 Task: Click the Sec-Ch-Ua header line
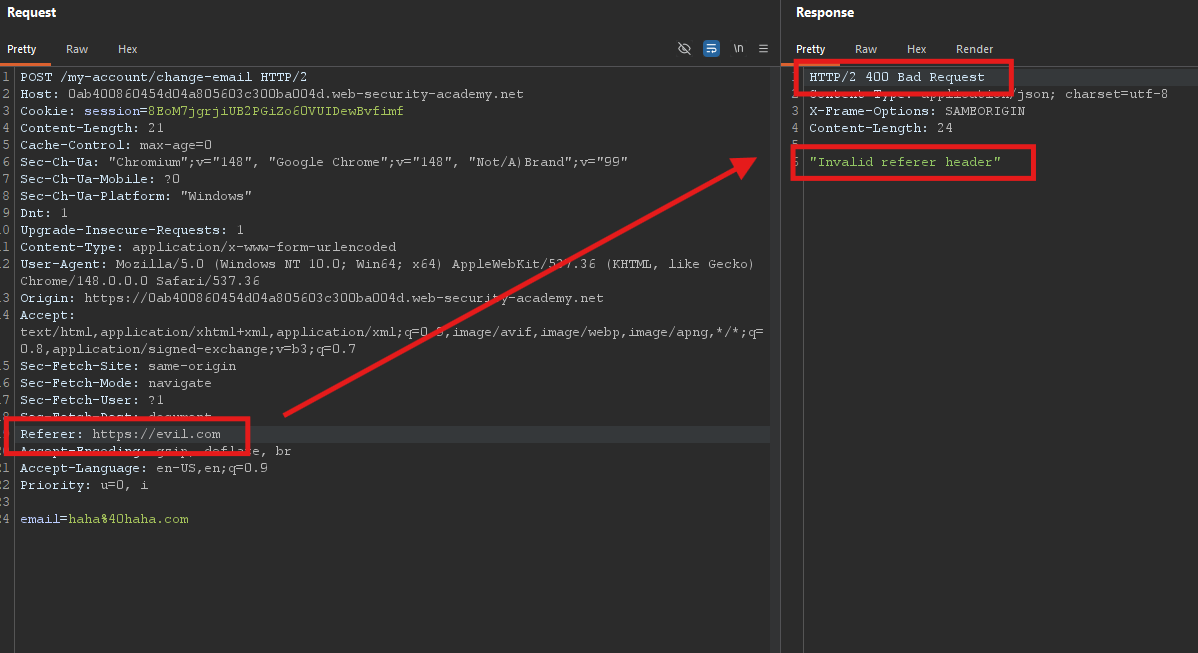pyautogui.click(x=324, y=162)
